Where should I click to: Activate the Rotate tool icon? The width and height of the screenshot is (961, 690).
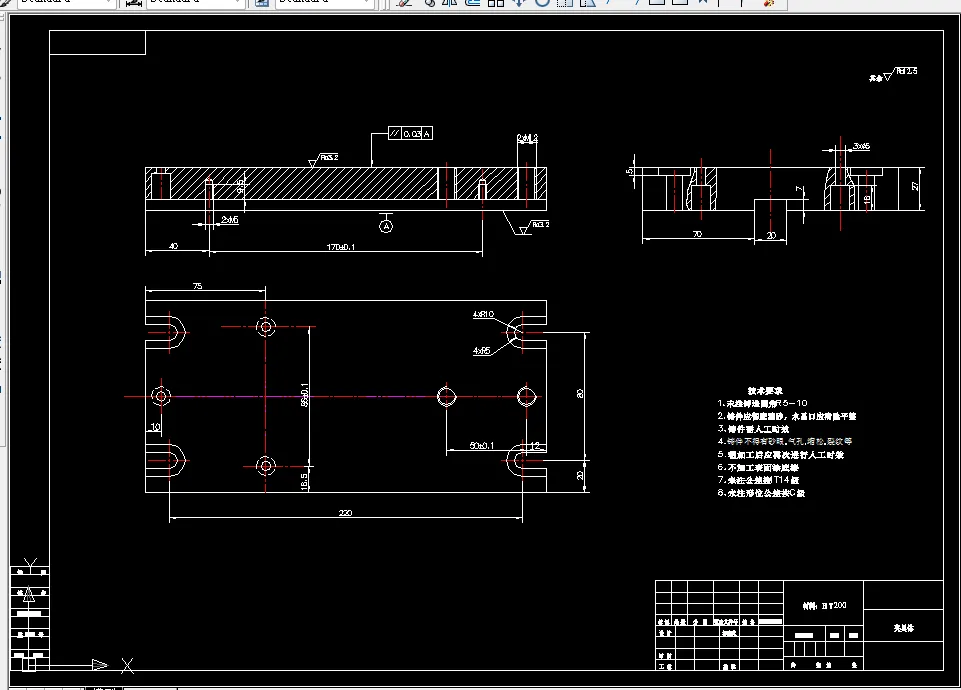tap(542, 2)
